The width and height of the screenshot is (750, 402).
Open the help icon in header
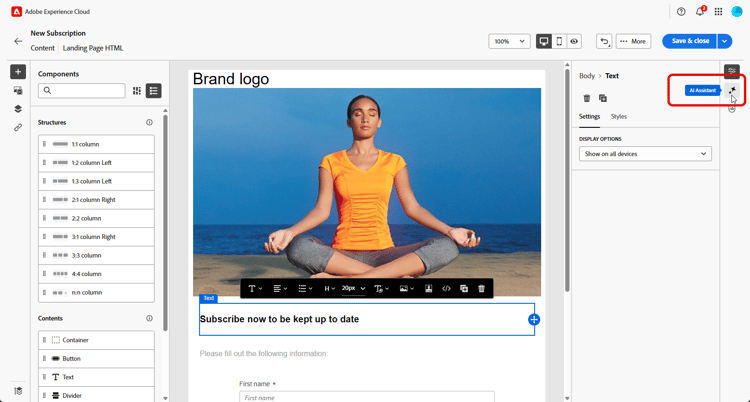[x=681, y=12]
